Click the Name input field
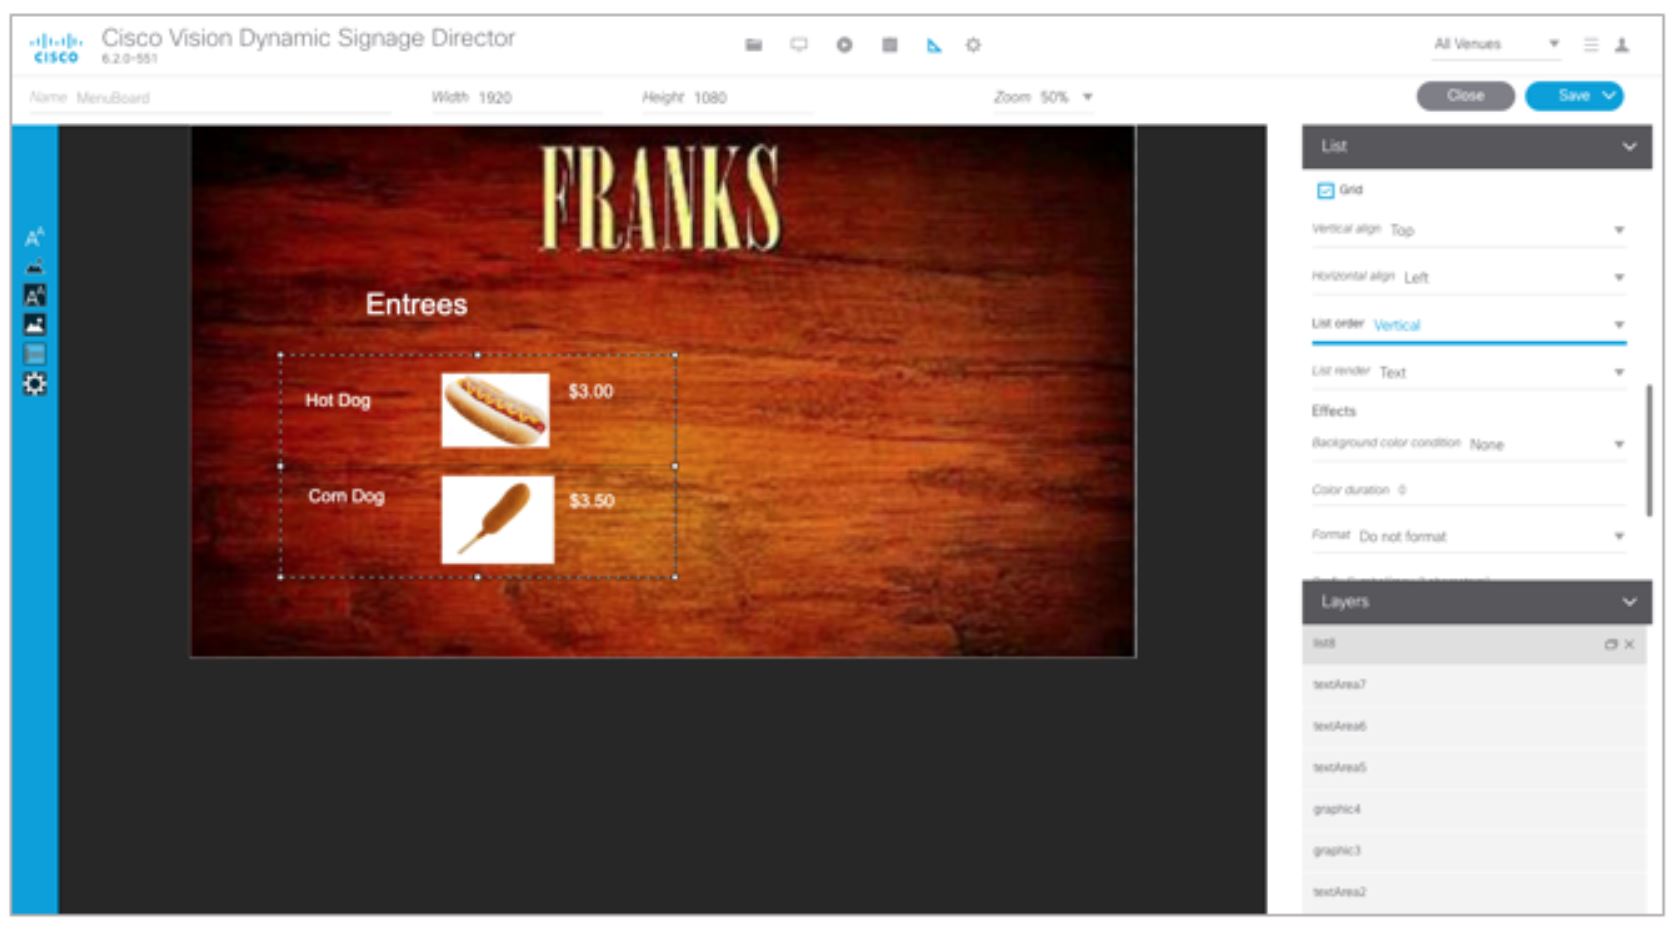 [210, 98]
